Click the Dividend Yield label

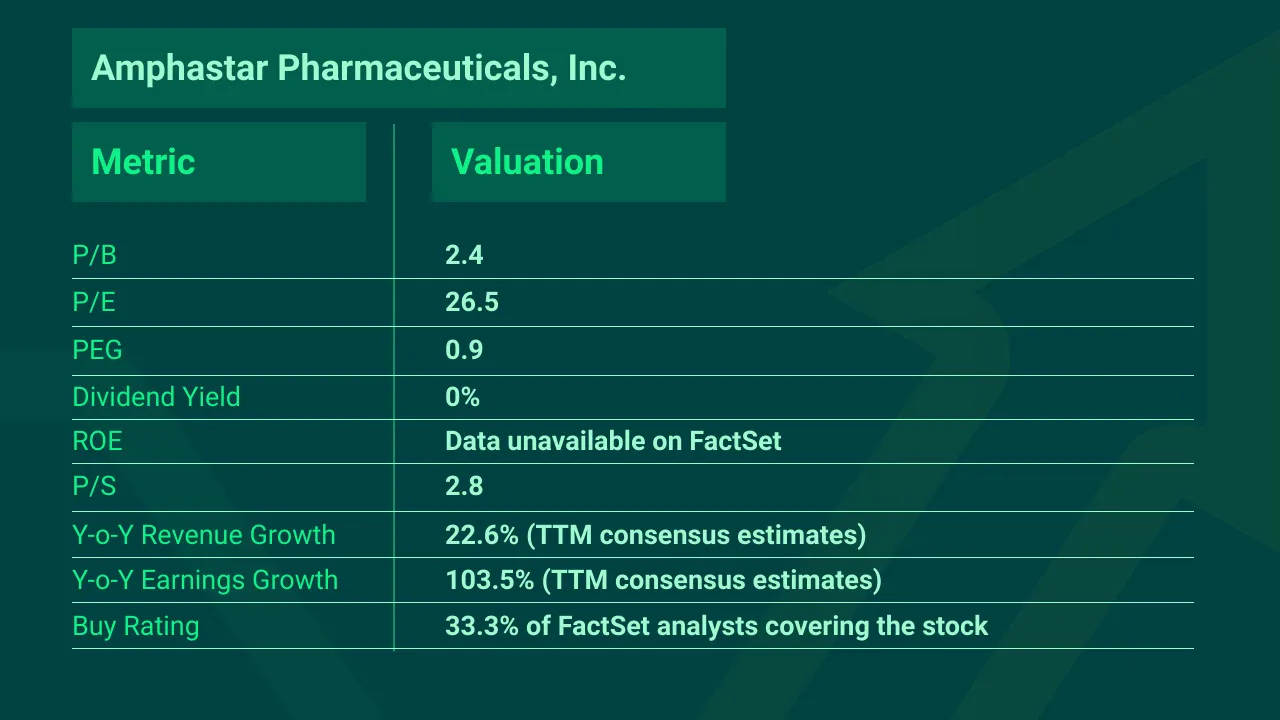click(157, 397)
